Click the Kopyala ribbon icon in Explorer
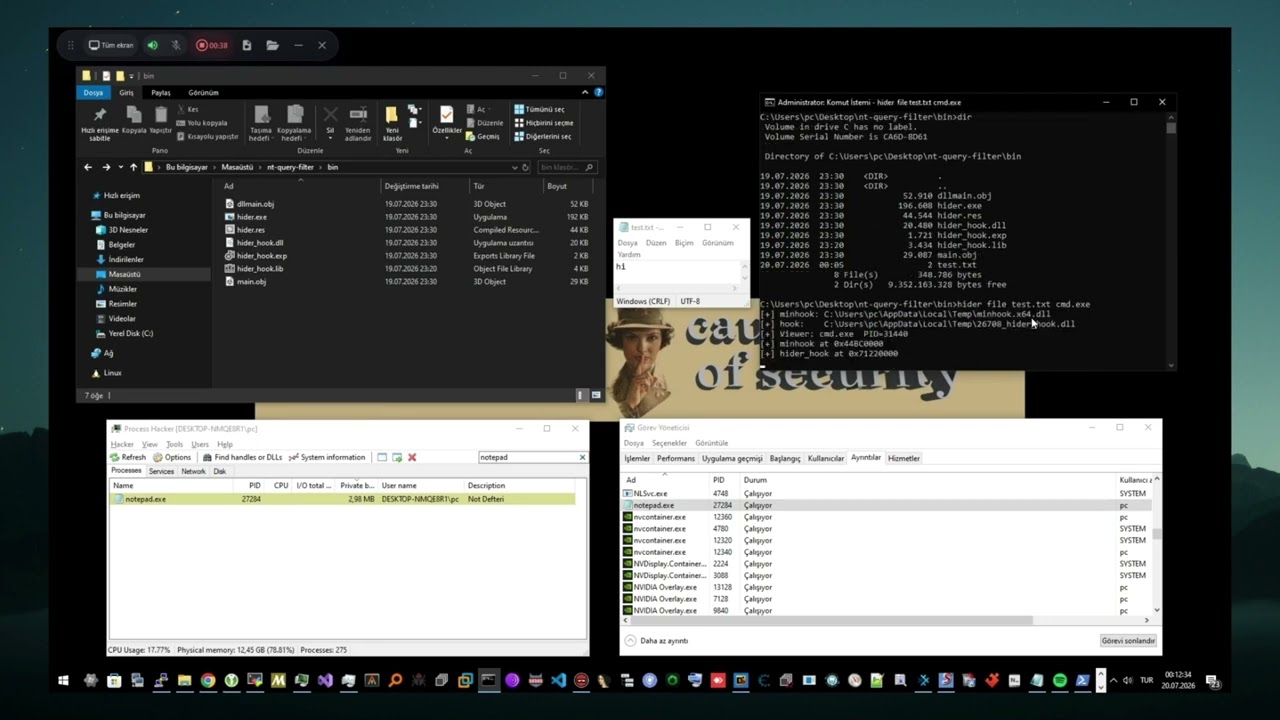The image size is (1280, 720). [x=133, y=121]
